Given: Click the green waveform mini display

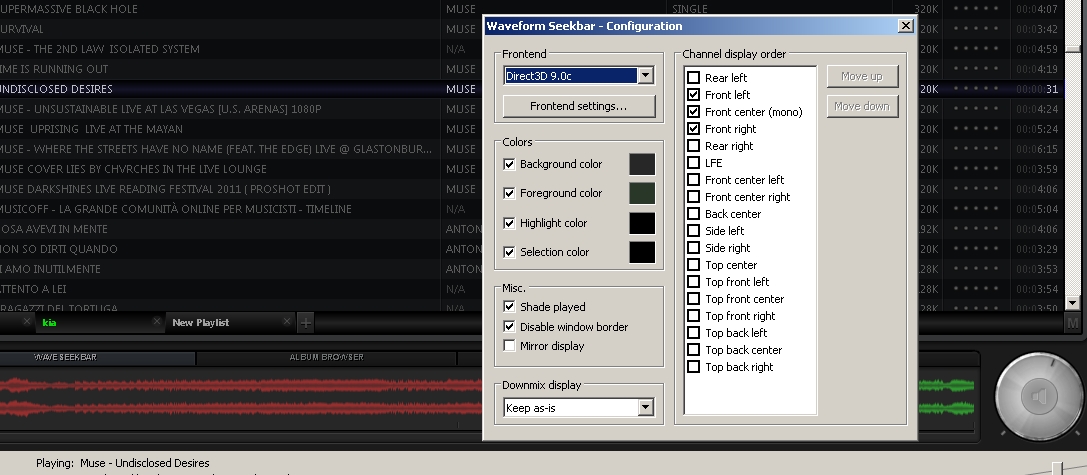Looking at the screenshot, I should pos(946,397).
